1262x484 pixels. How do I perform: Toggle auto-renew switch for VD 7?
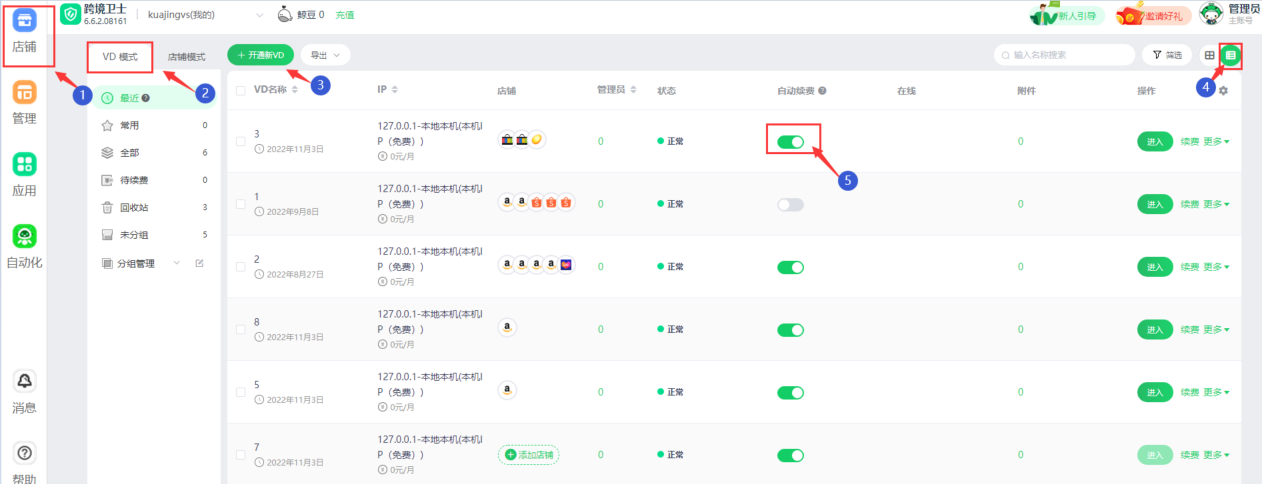(791, 454)
